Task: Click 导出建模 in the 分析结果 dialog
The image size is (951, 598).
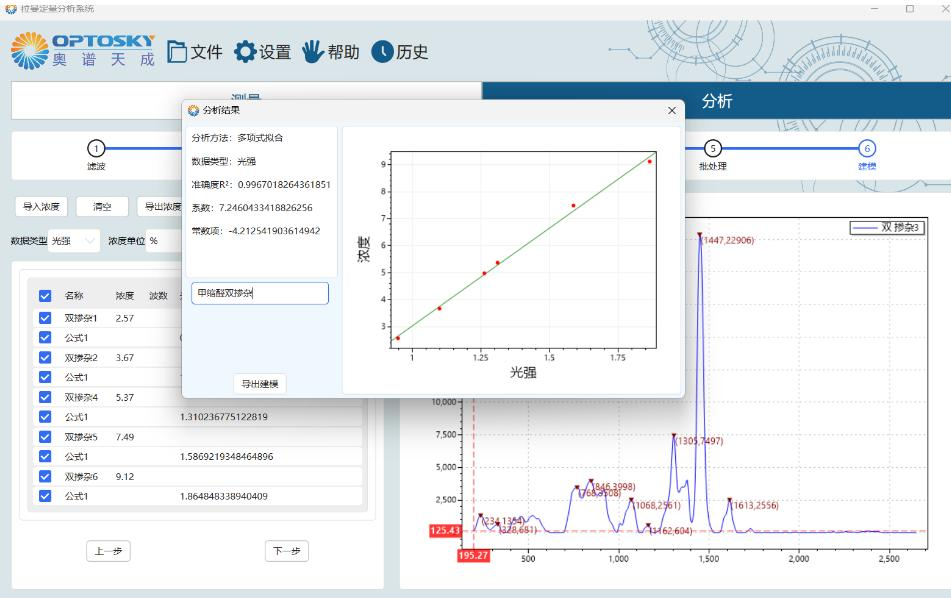Action: [x=260, y=384]
